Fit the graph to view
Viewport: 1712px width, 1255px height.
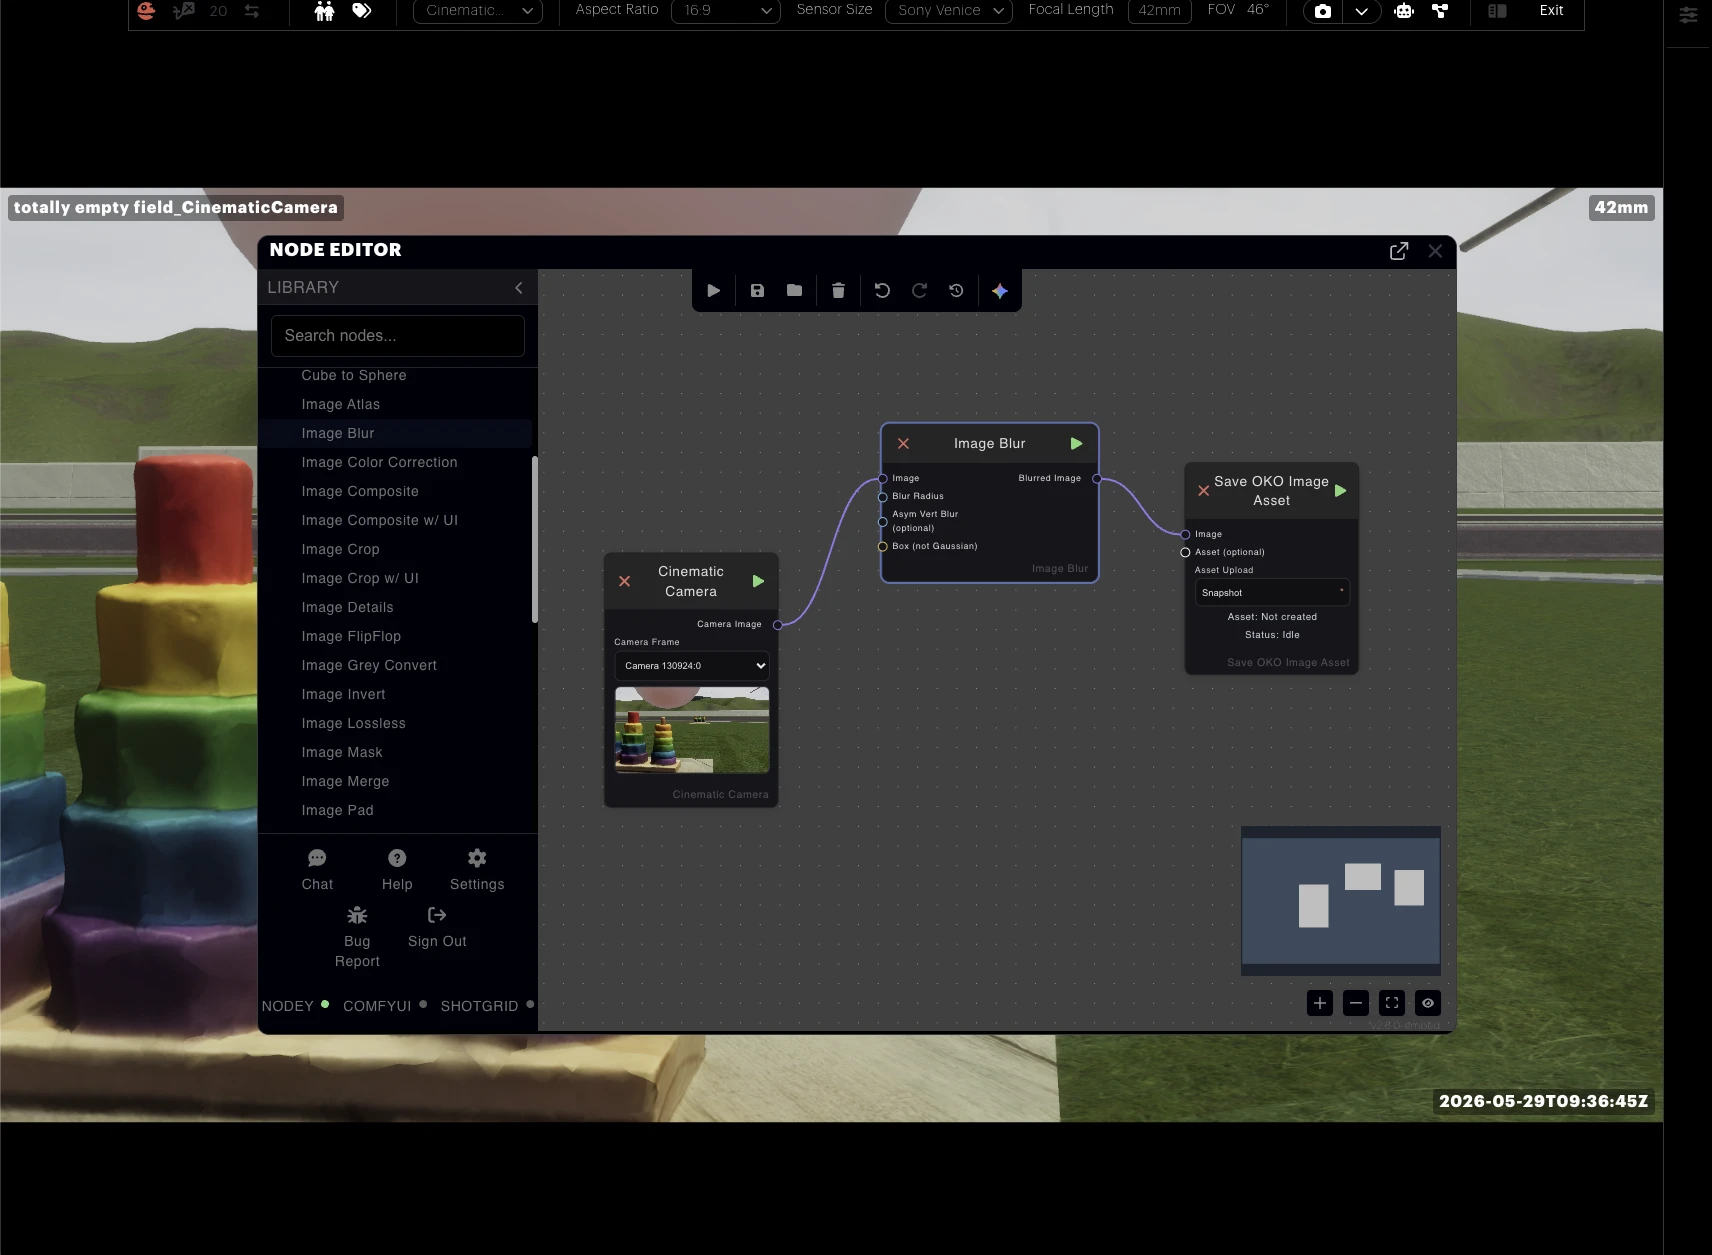point(1392,1003)
